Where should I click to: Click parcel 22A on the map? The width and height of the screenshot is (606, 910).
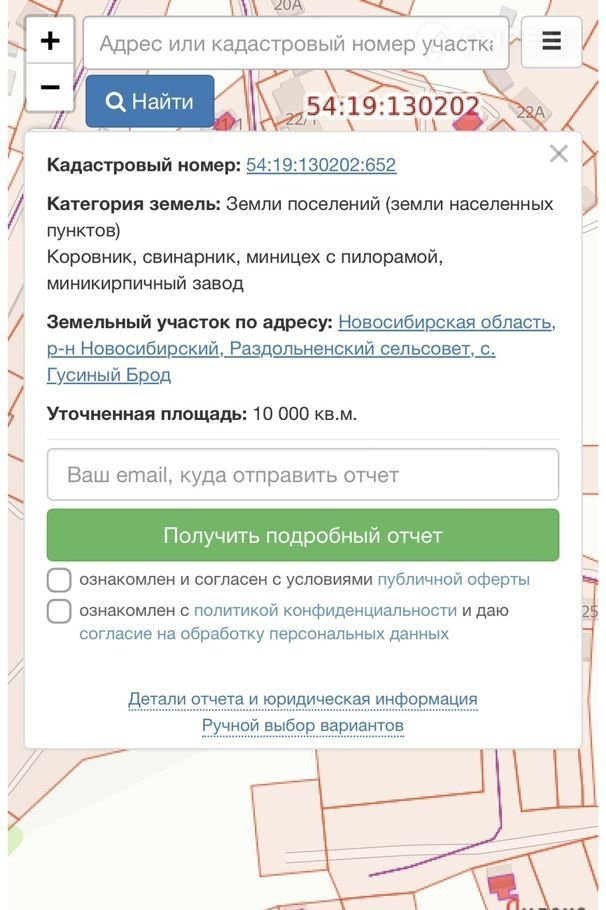tap(531, 112)
